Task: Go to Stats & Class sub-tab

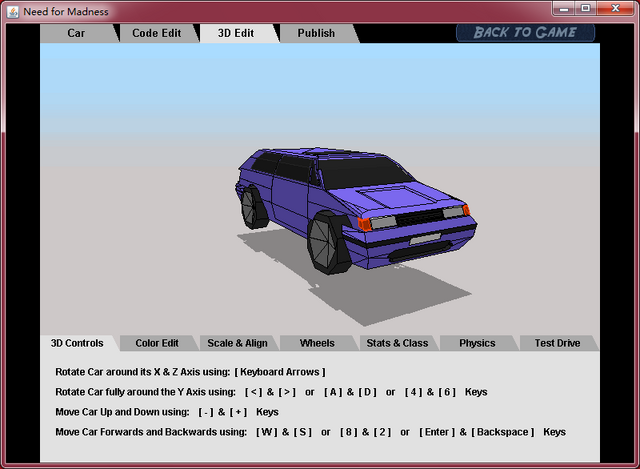Action: tap(397, 343)
